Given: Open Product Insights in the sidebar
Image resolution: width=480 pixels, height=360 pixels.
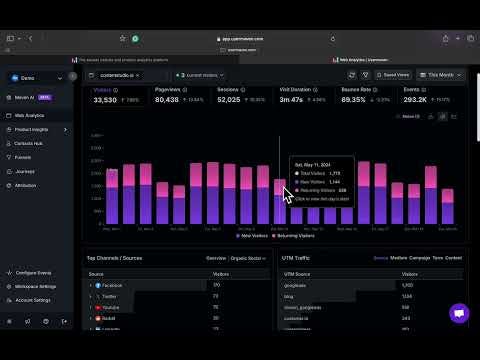Looking at the screenshot, I should (x=31, y=129).
